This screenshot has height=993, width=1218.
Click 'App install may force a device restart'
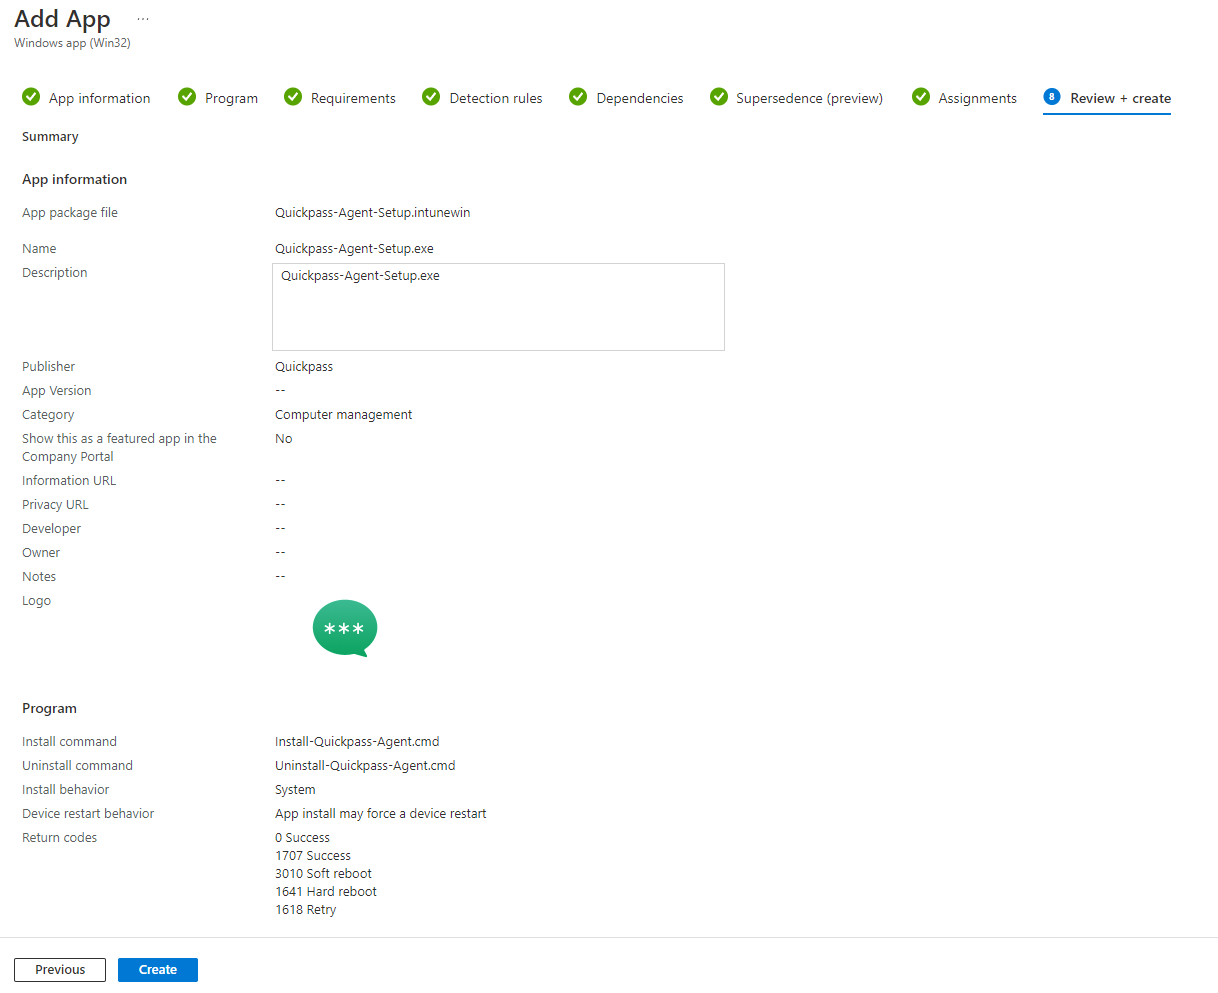click(x=380, y=814)
